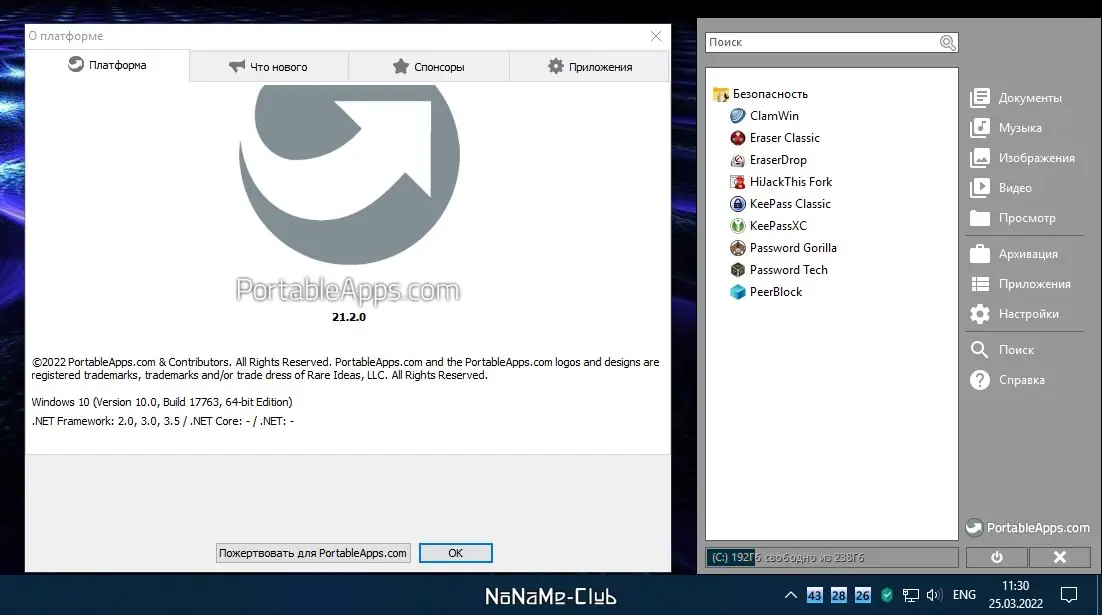Open PeerBlock app icon
This screenshot has width=1102, height=615.
[x=737, y=292]
